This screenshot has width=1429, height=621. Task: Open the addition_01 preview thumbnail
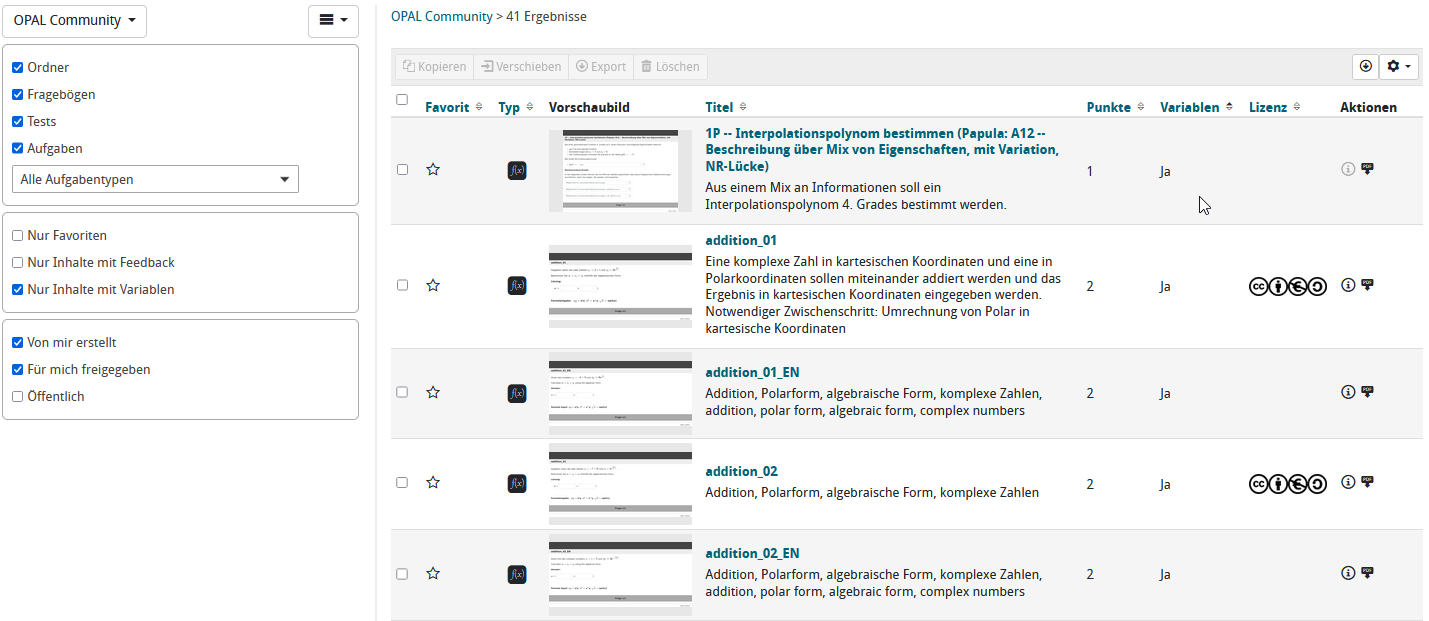tap(620, 287)
